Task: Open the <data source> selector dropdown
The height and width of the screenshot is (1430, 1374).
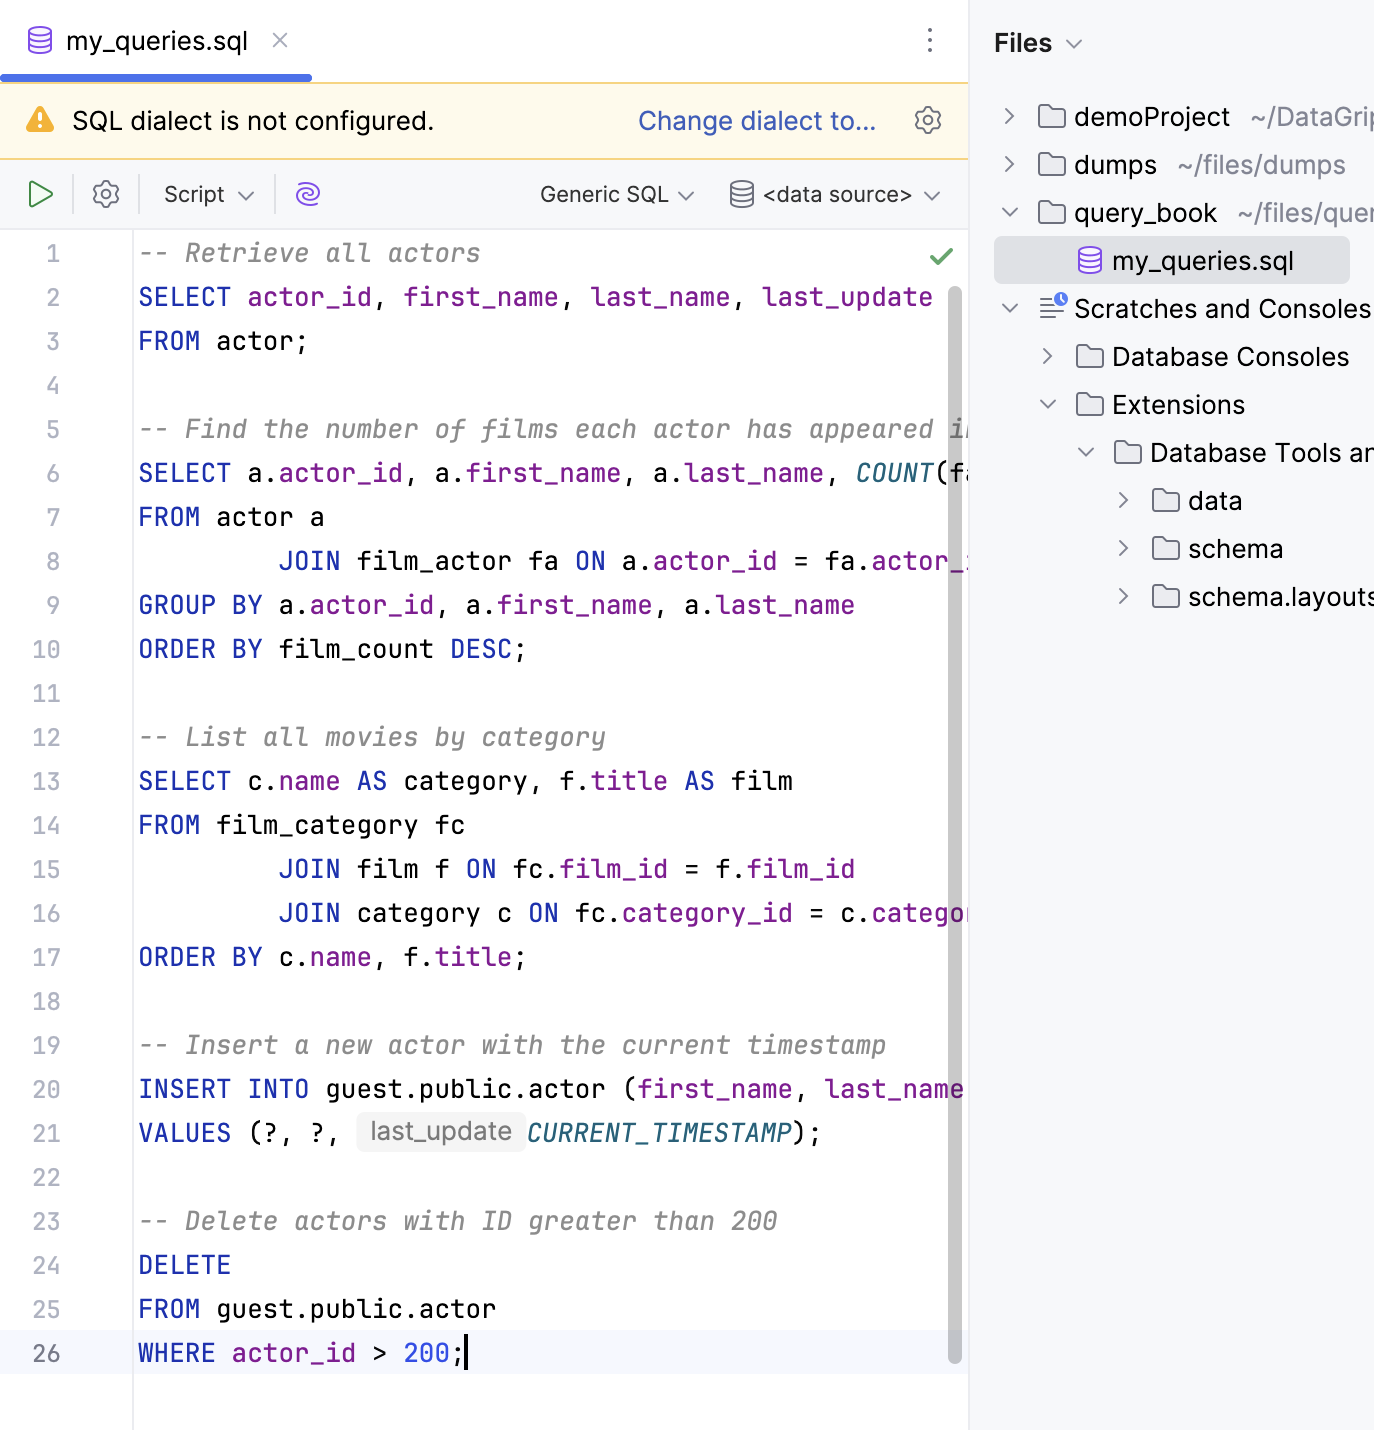Action: pos(835,194)
